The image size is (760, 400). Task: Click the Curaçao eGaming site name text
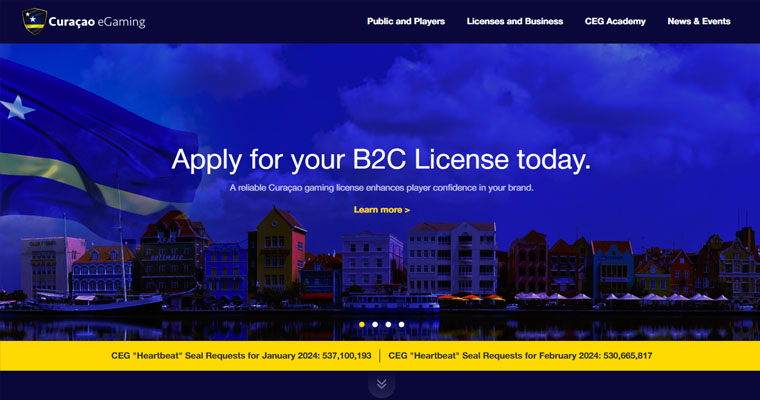tap(97, 22)
